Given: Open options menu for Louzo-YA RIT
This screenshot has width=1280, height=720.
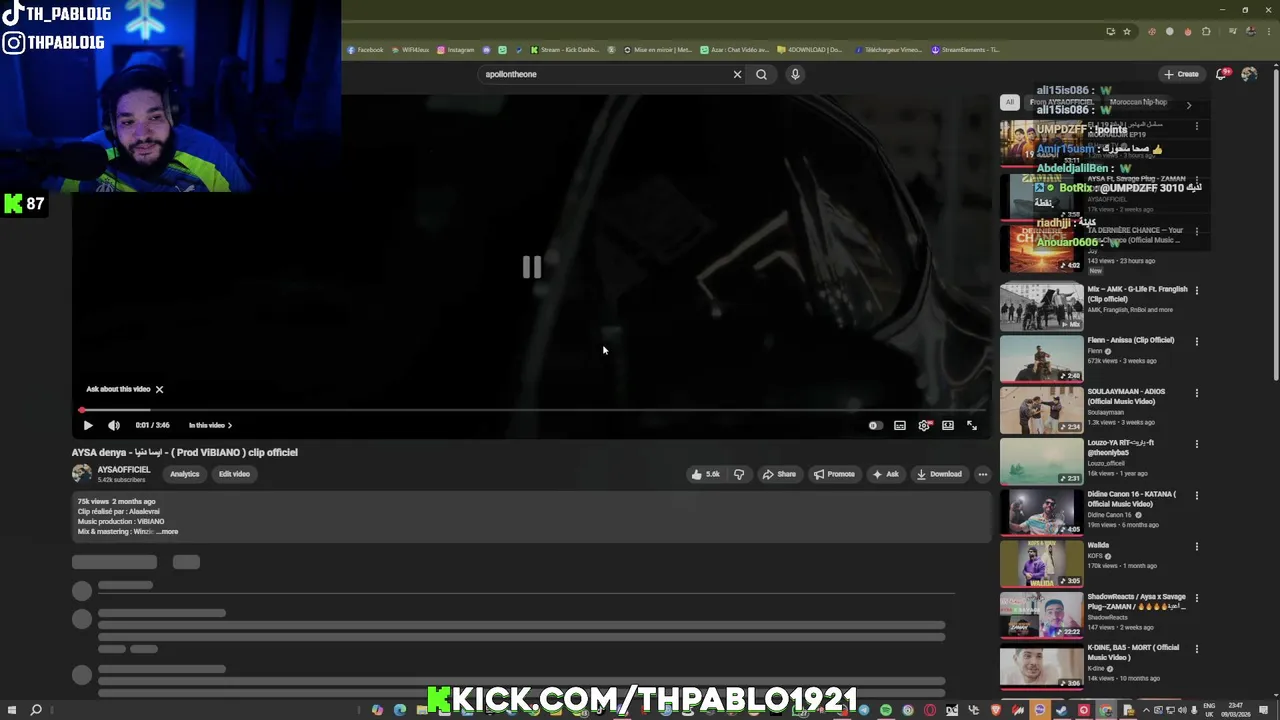Looking at the screenshot, I should 1197,444.
